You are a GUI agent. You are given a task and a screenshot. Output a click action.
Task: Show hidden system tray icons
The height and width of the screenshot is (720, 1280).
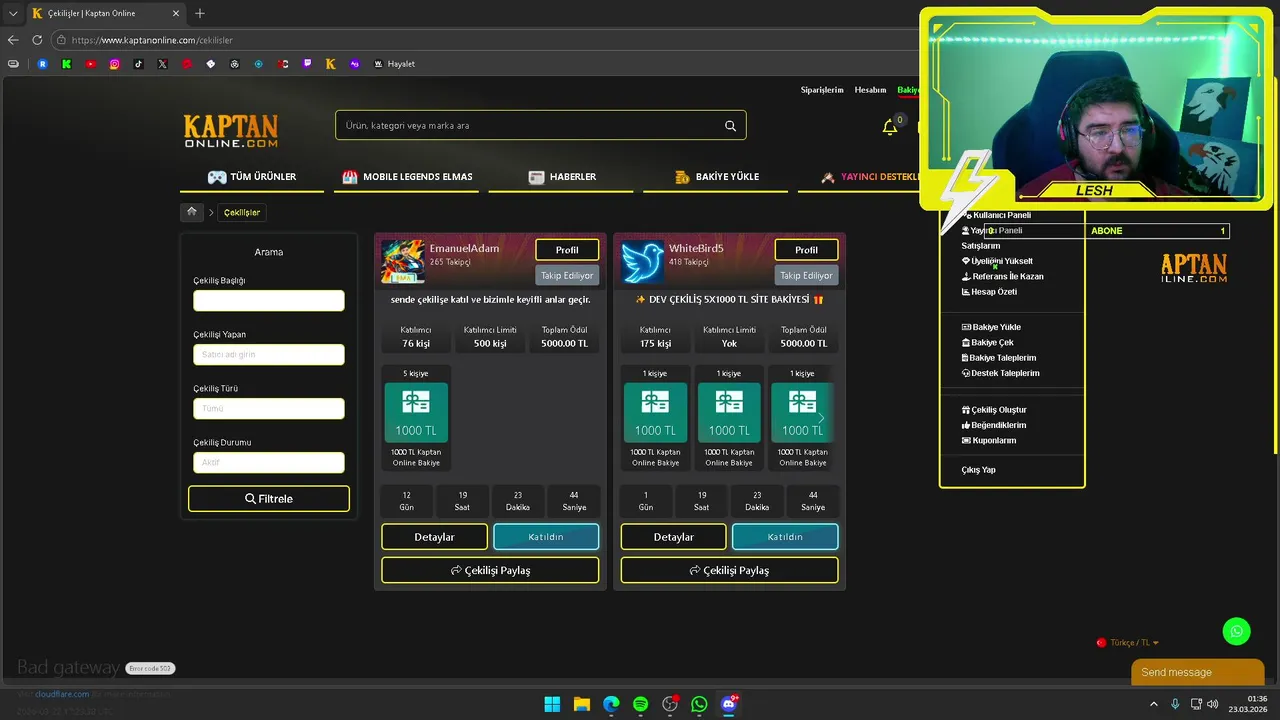point(1153,704)
